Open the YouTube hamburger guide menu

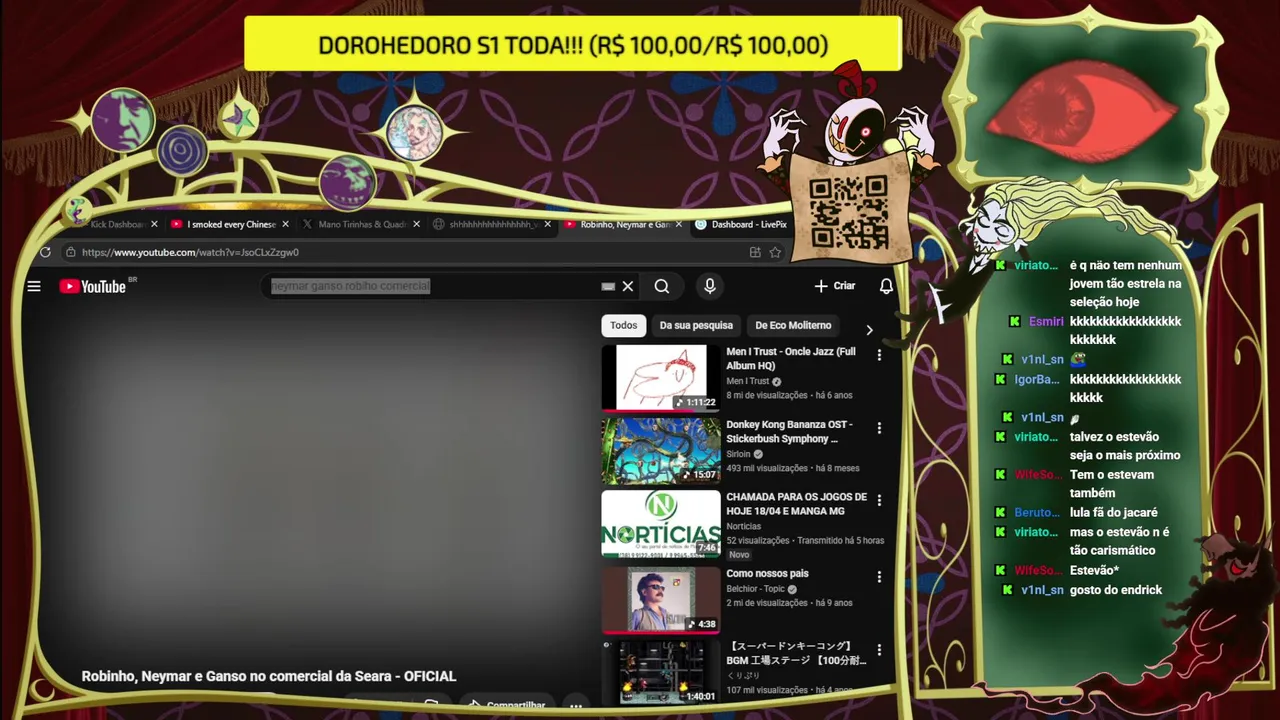34,286
